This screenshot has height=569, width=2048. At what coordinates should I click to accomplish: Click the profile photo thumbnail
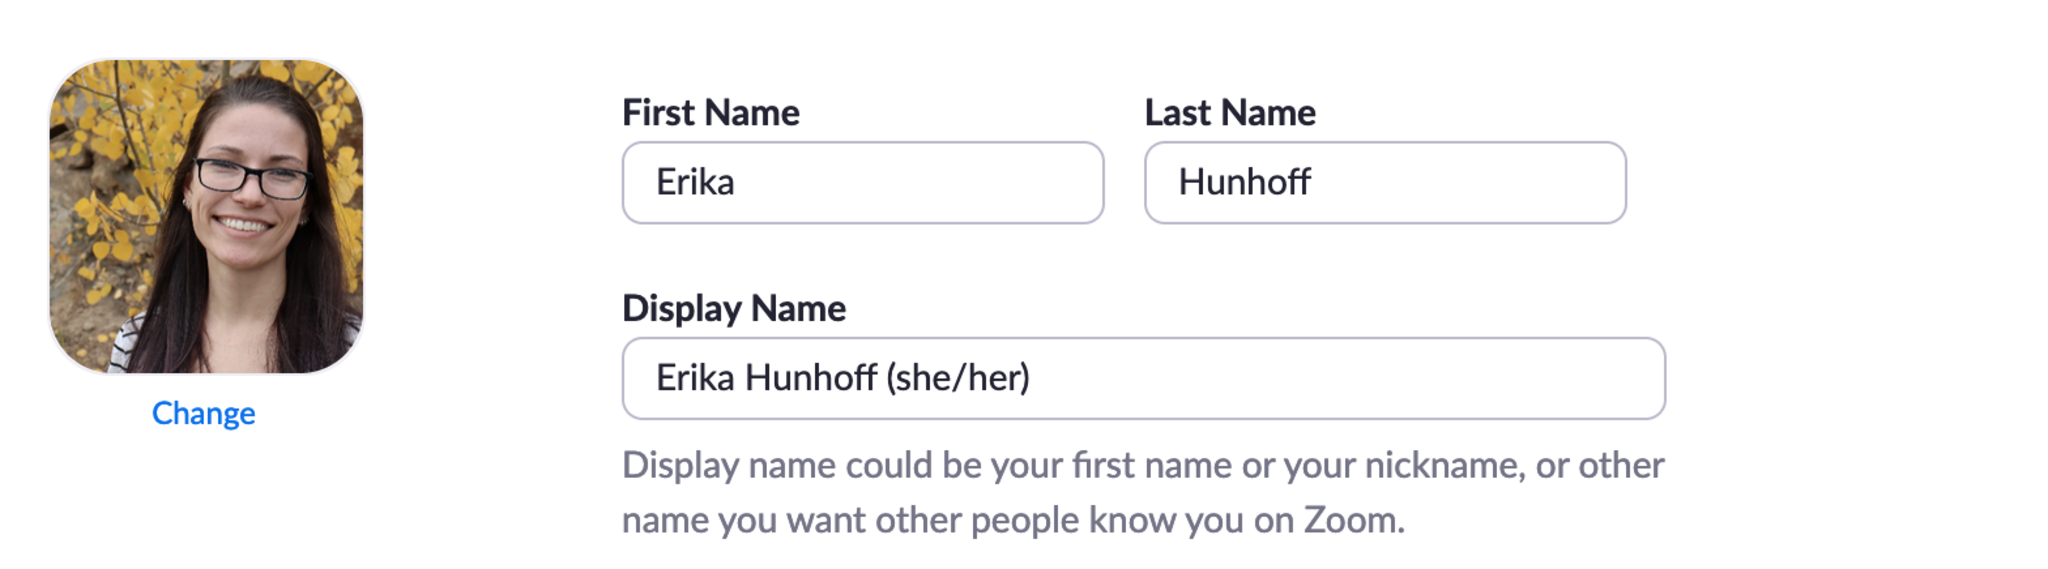[x=206, y=216]
